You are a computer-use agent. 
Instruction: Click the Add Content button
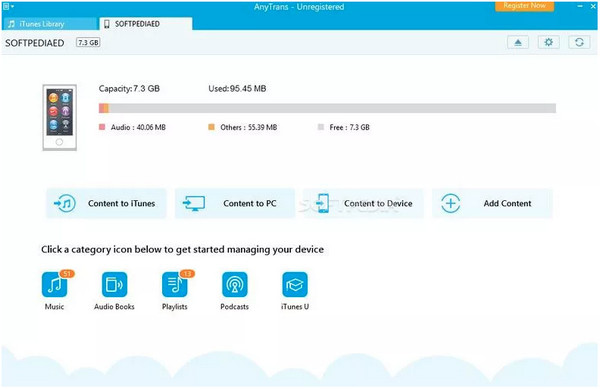pyautogui.click(x=492, y=203)
